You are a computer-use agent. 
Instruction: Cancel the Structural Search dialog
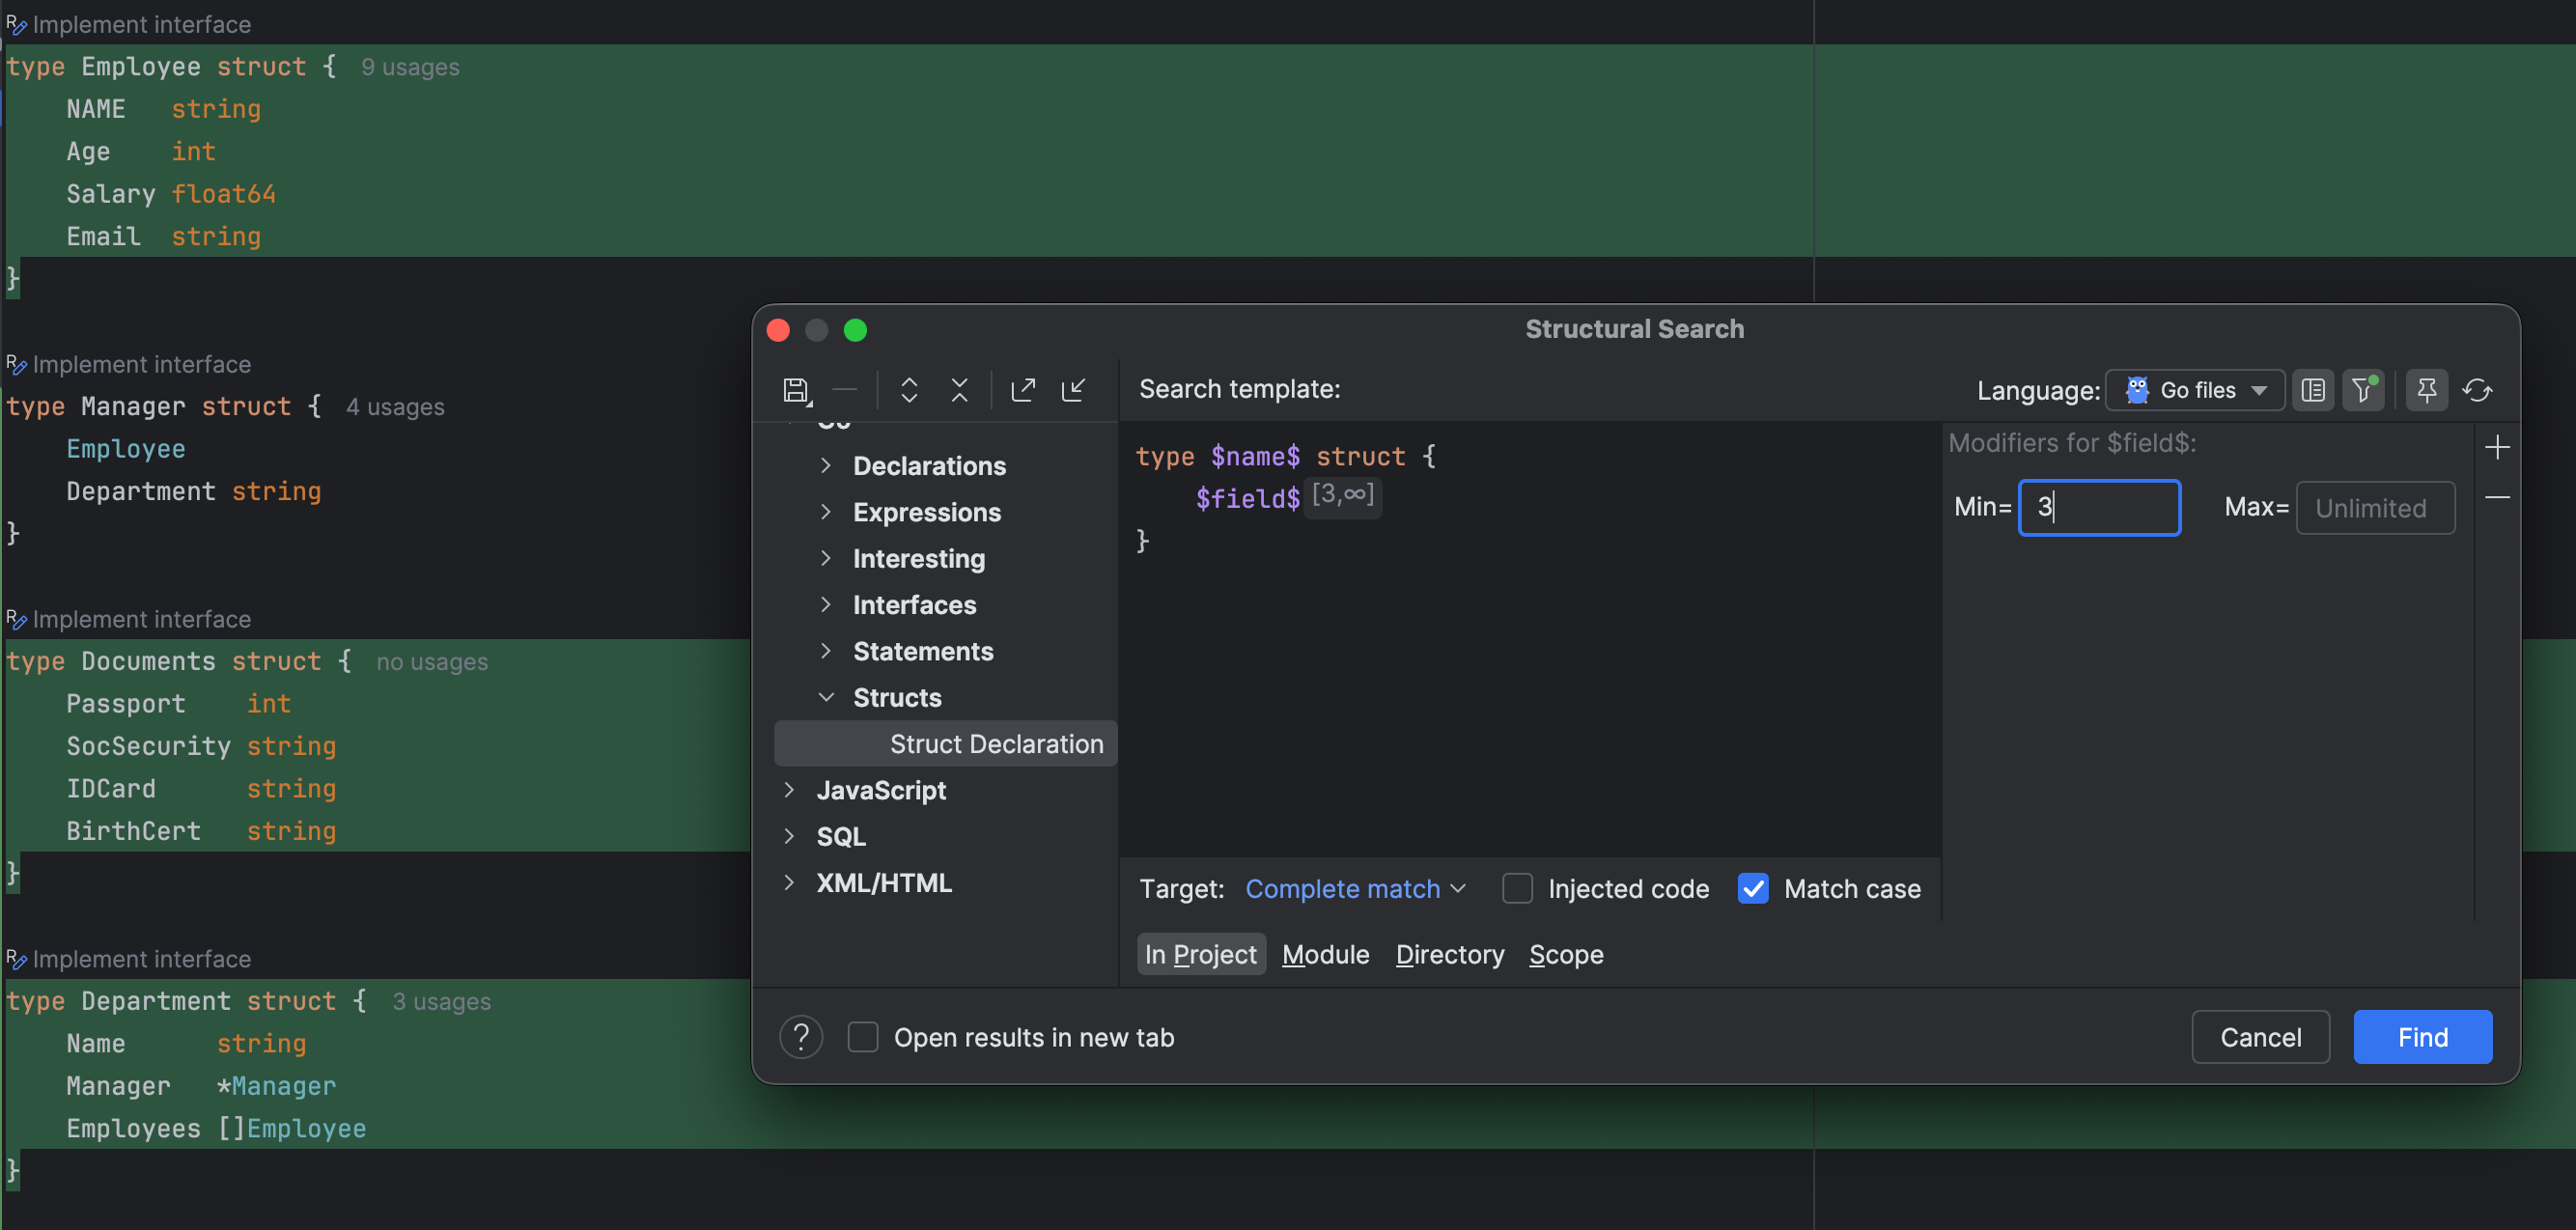[2260, 1037]
